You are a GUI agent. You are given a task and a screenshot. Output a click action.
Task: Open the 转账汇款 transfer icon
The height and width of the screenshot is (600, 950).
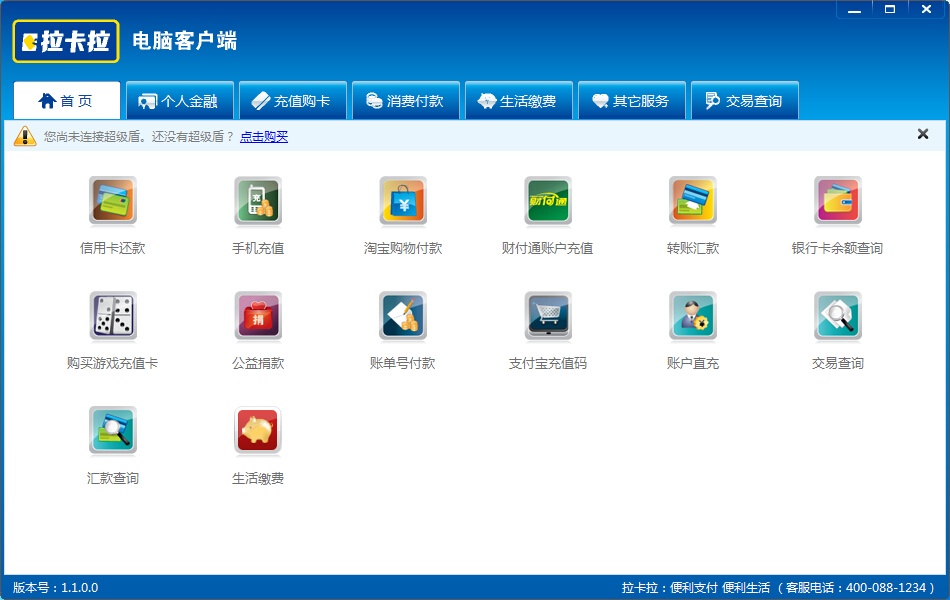(693, 201)
